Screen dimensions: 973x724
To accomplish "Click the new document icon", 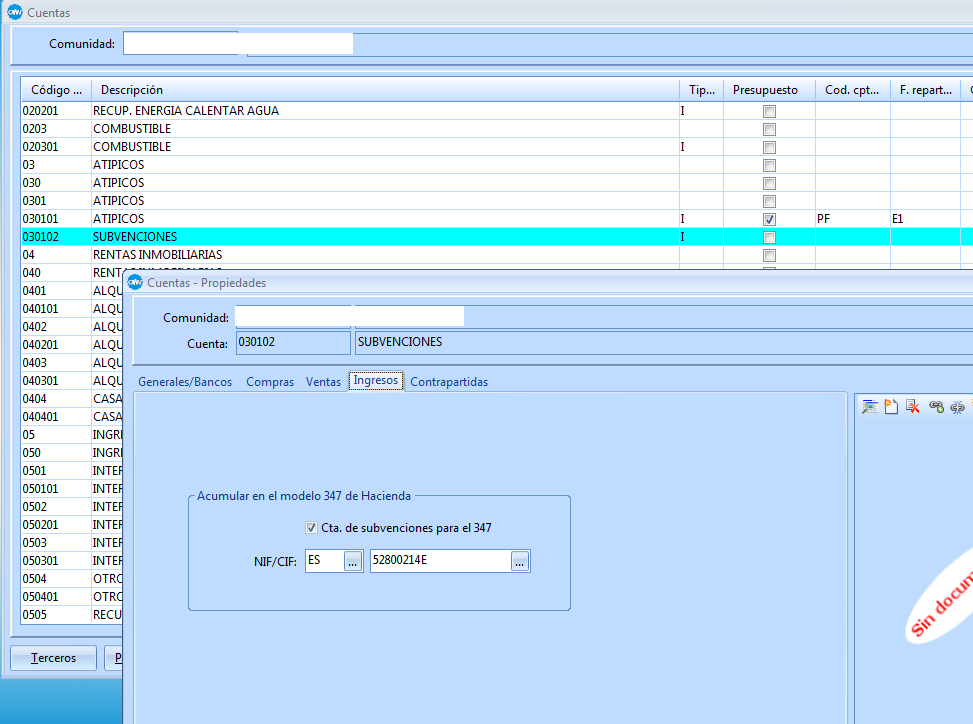I will click(x=890, y=406).
